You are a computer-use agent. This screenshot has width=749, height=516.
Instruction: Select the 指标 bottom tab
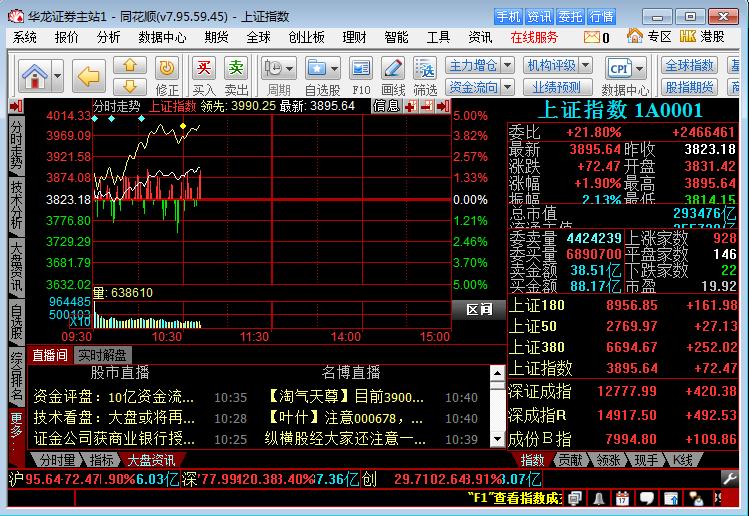coord(101,460)
